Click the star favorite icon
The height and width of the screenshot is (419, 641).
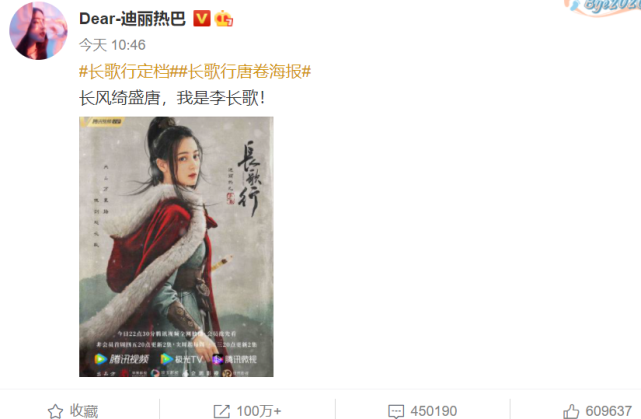click(55, 411)
